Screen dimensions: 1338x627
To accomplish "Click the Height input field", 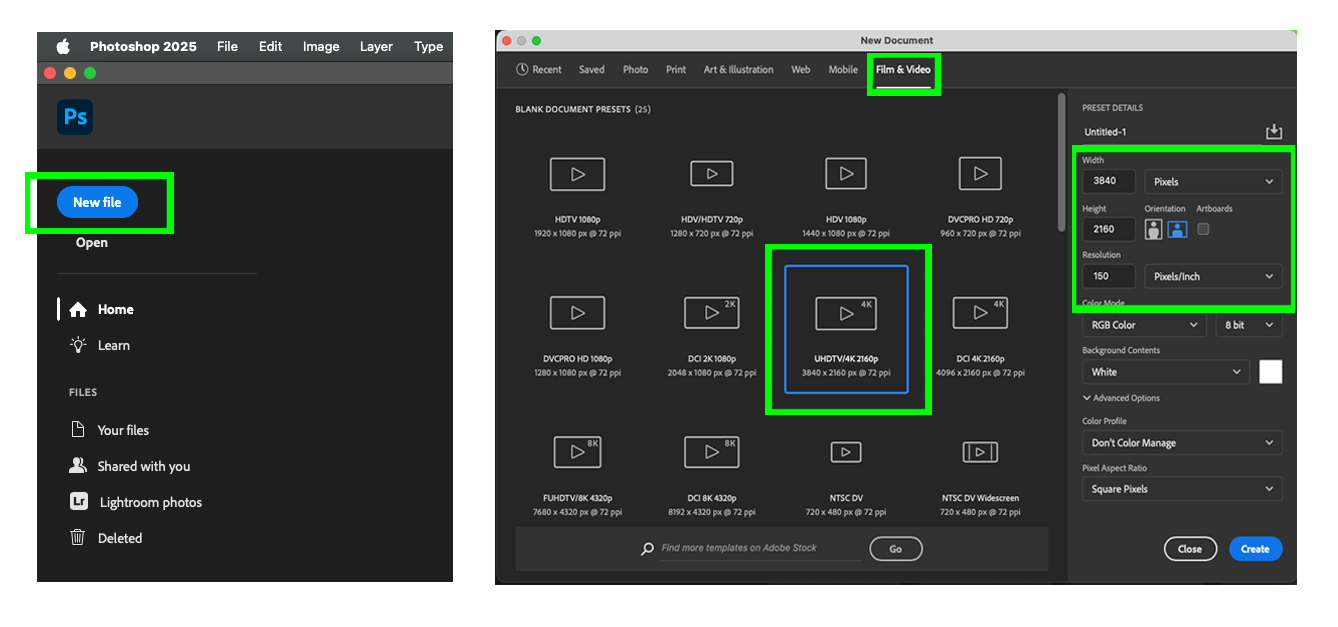I will coord(1108,229).
